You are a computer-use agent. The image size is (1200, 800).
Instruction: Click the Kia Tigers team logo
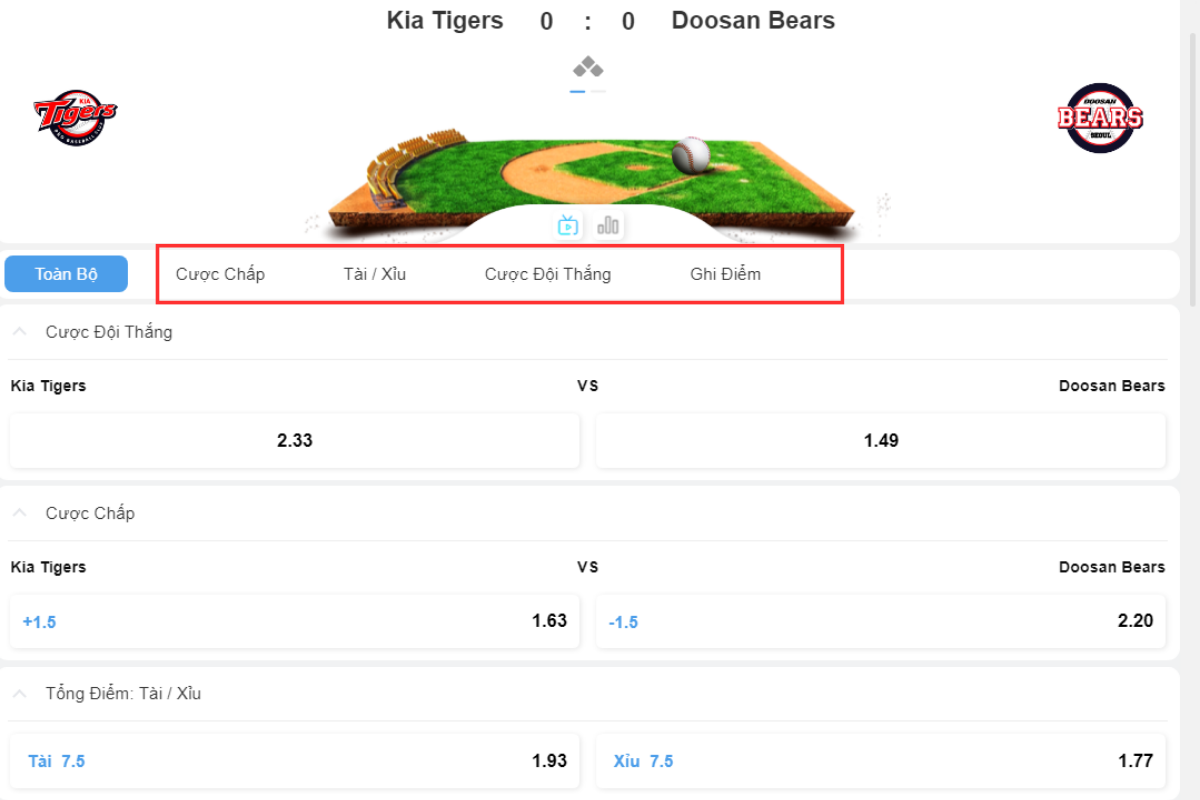(75, 118)
